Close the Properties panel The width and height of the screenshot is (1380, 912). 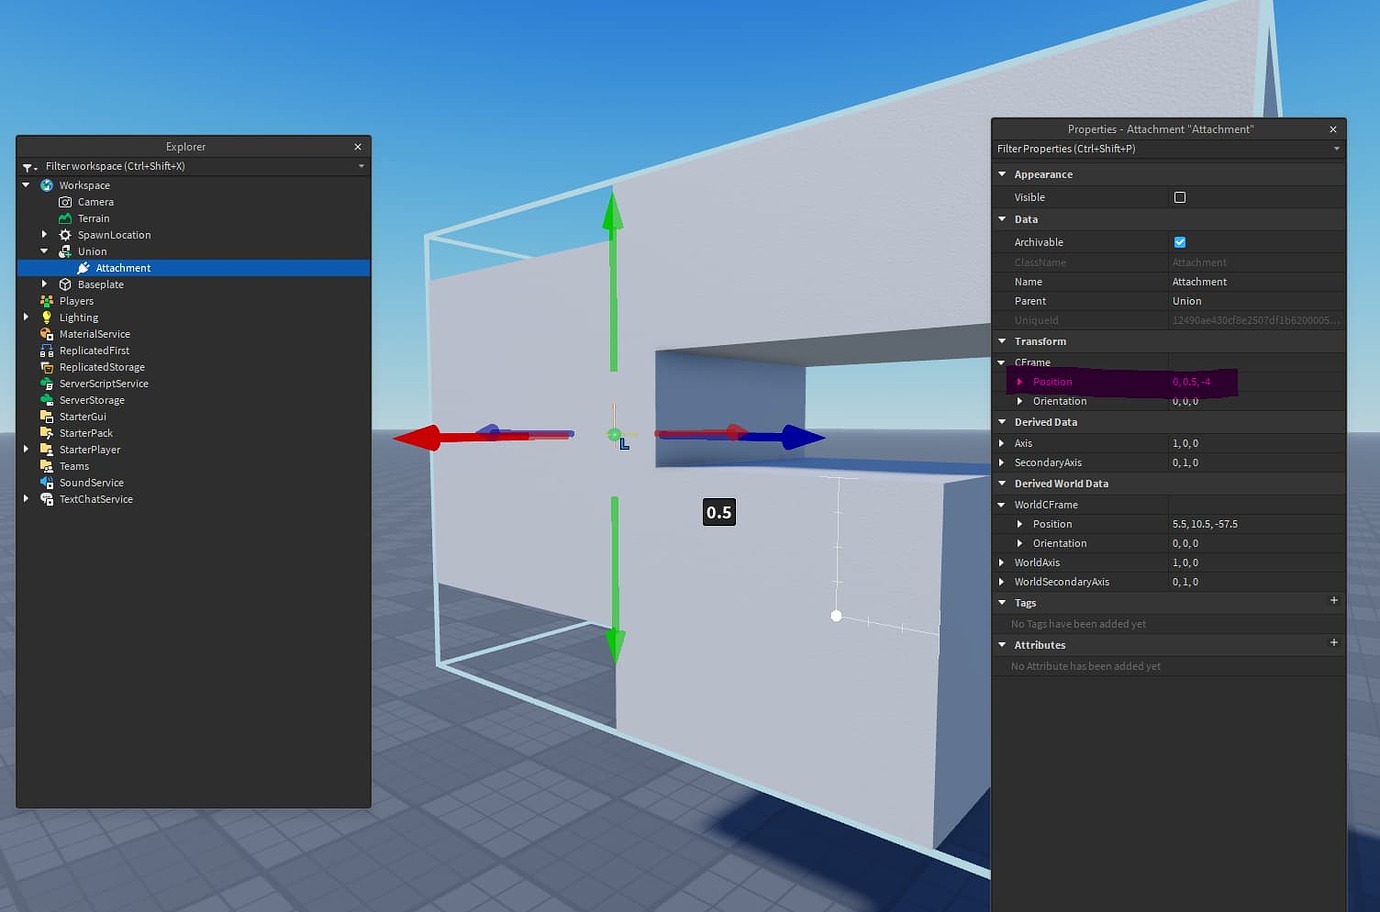coord(1333,129)
